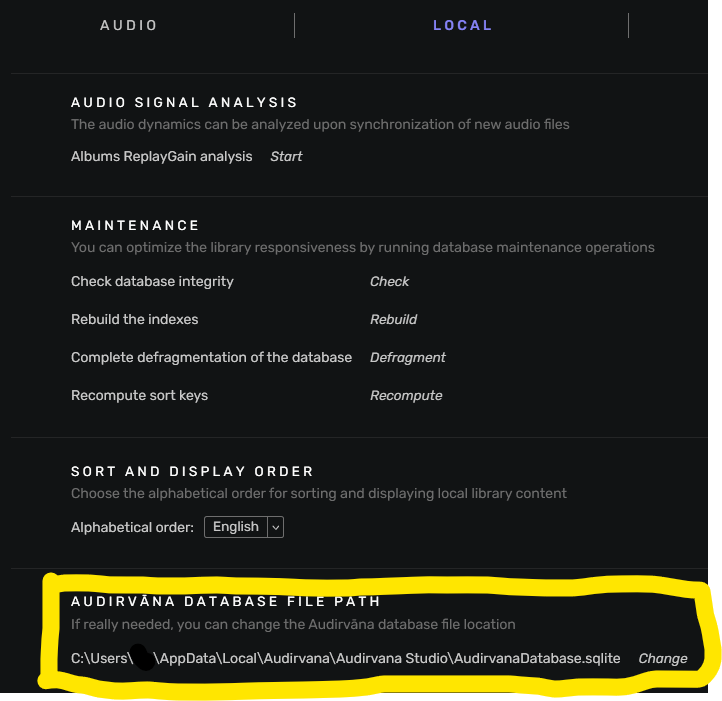Select the LOCAL tab
The image size is (722, 701).
point(462,25)
